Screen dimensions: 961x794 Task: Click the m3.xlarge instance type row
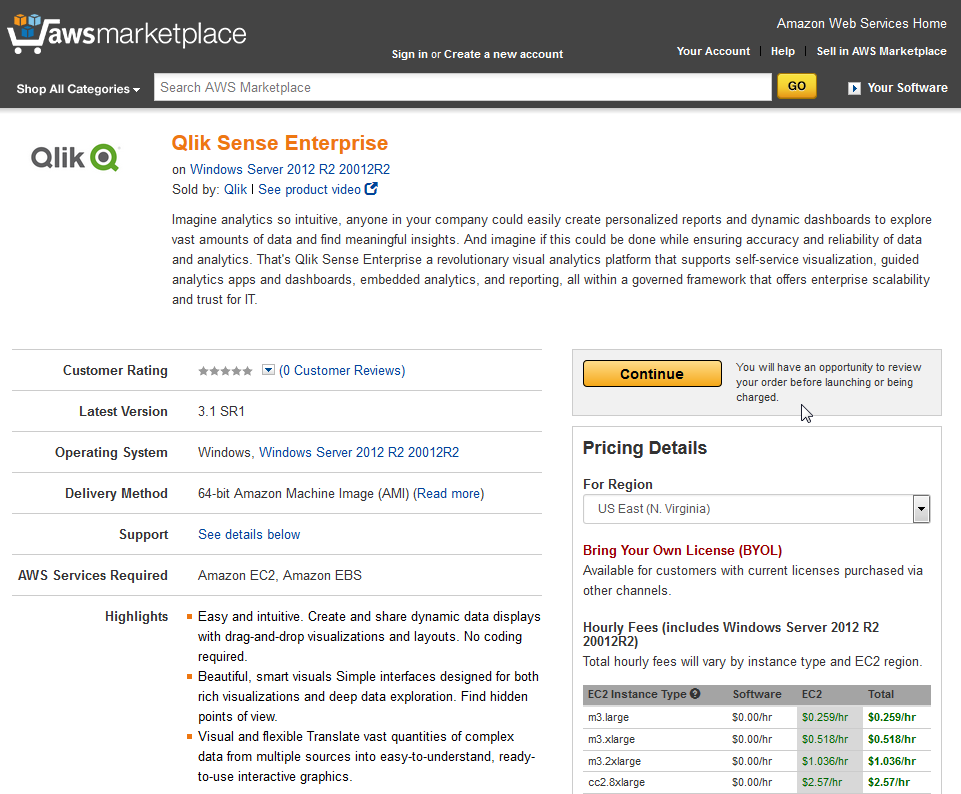point(756,739)
